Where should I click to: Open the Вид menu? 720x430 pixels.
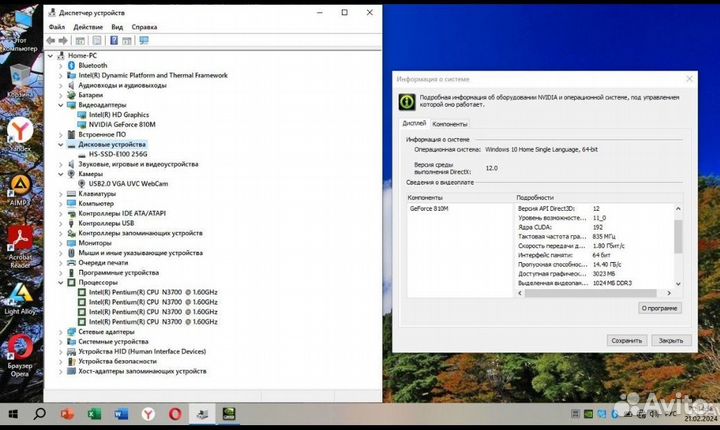tap(117, 27)
